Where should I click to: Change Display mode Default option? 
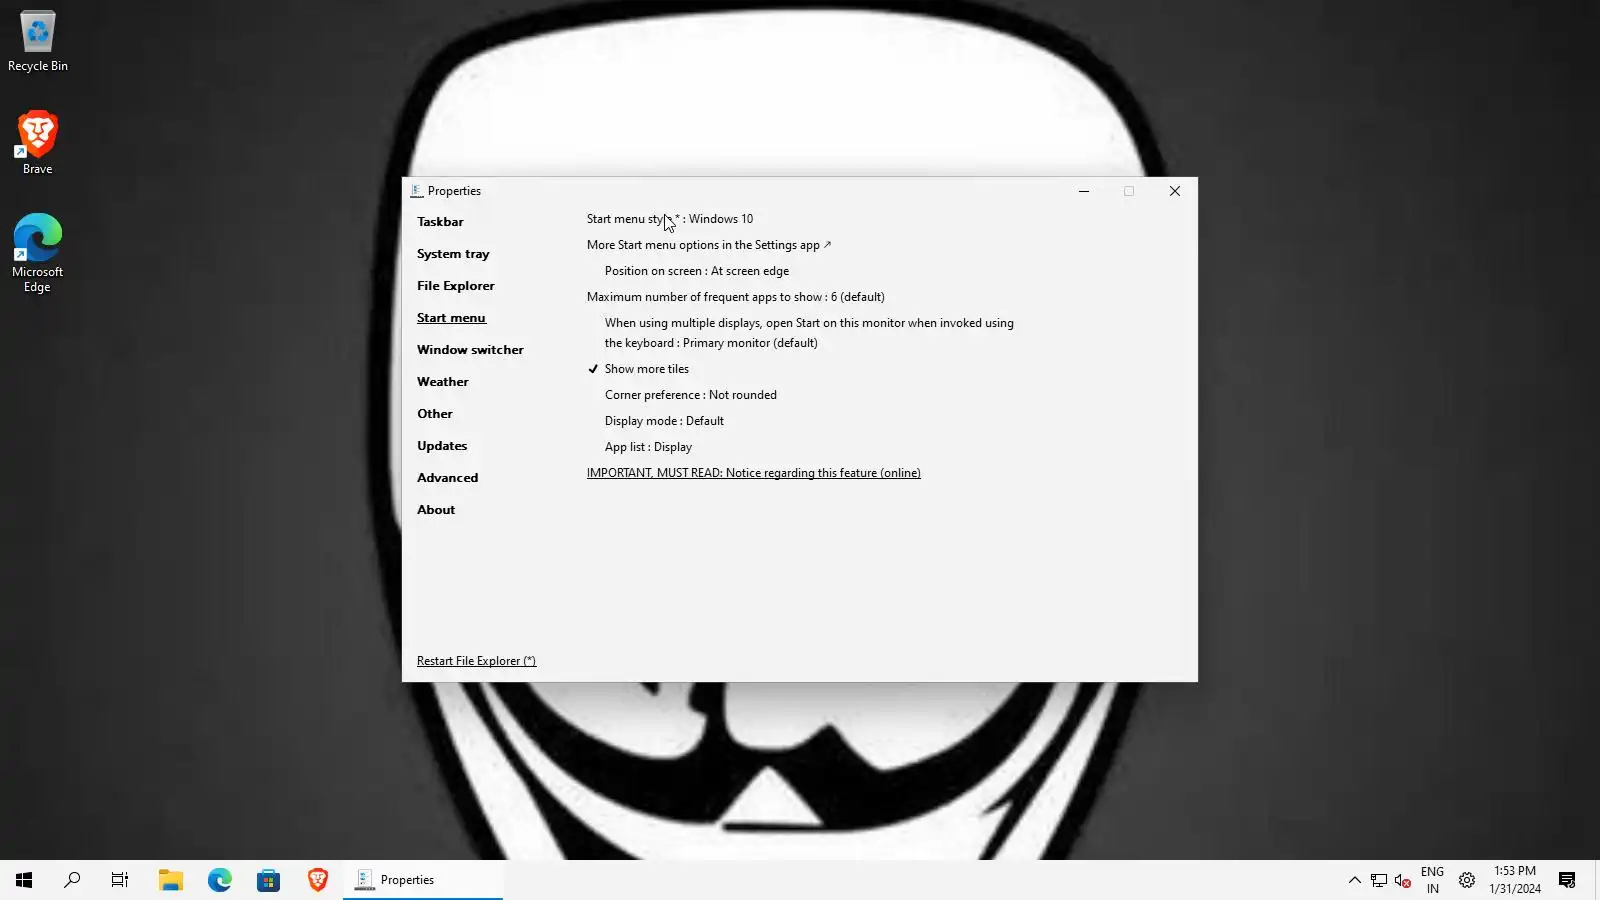coord(664,421)
